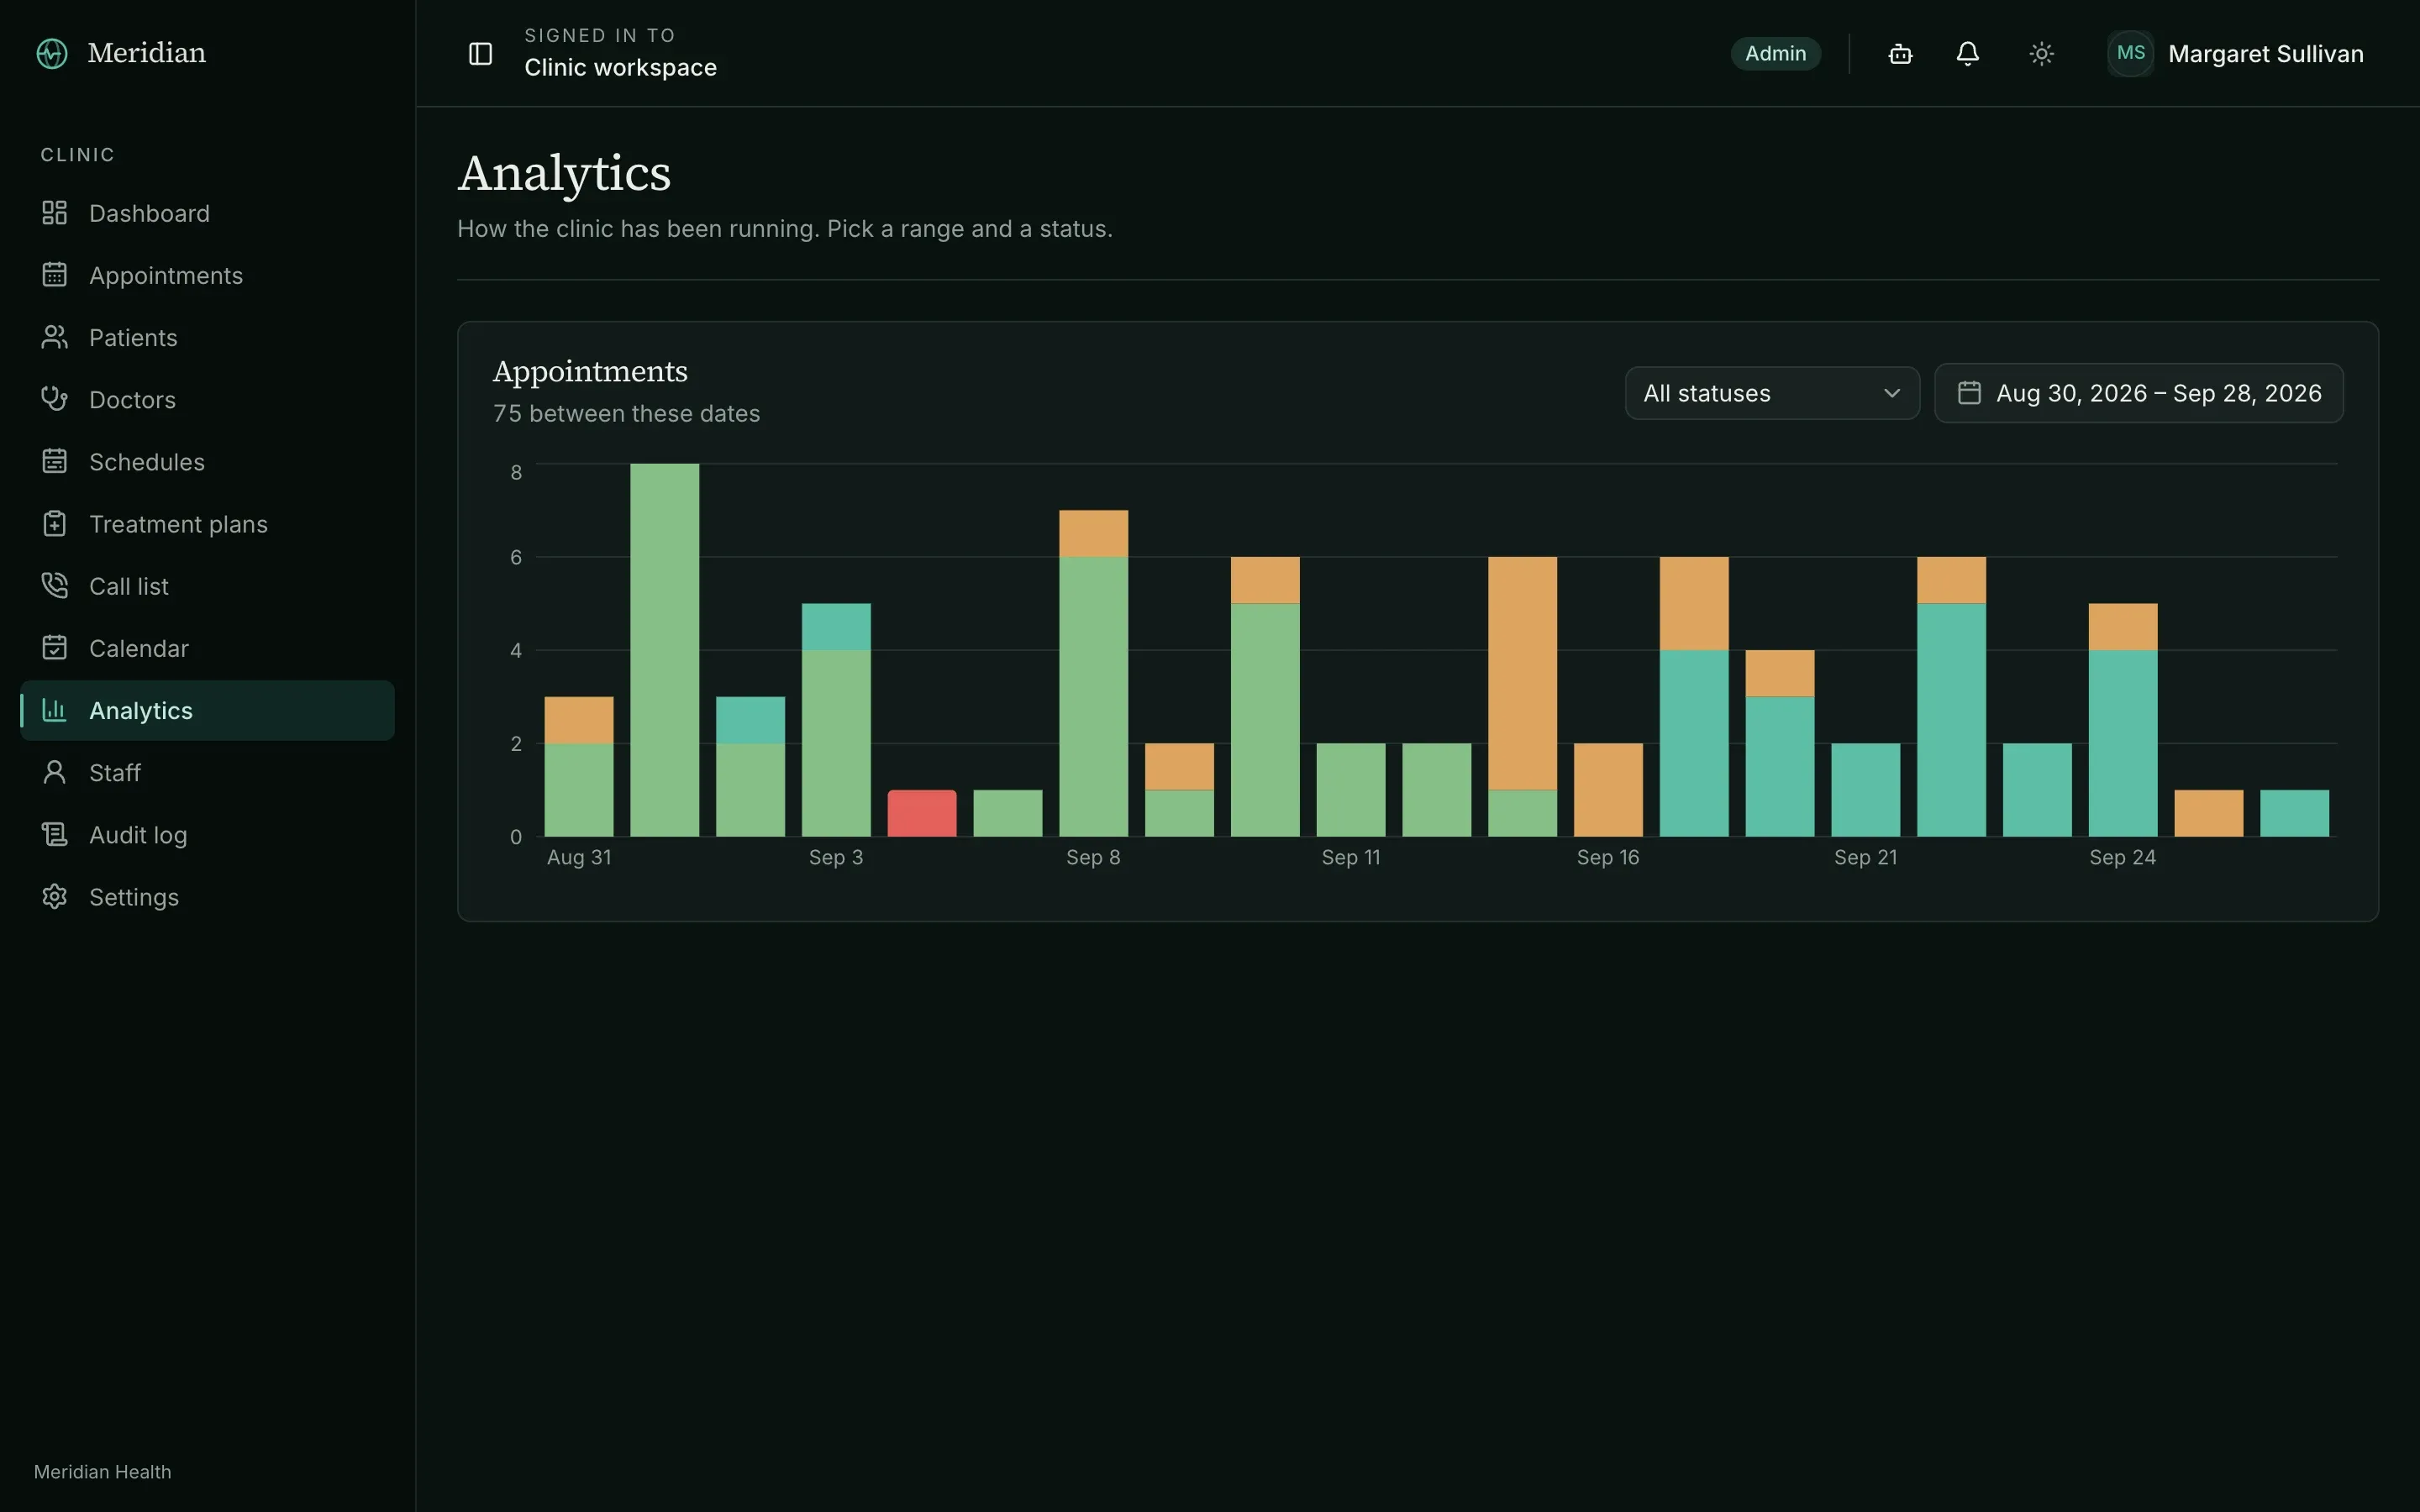Image resolution: width=2420 pixels, height=1512 pixels.
Task: Click the tallest green bar reaching 8
Action: click(x=664, y=650)
